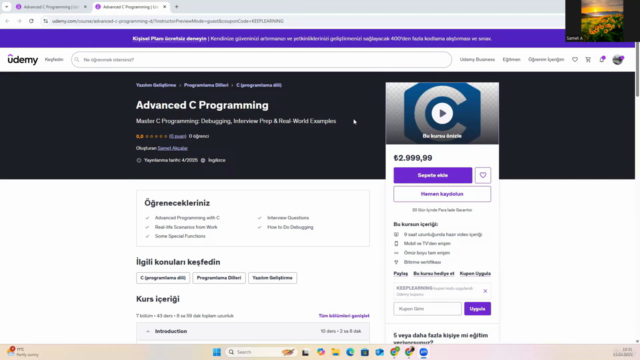Open the weather widget in taskbar
The image size is (640, 360).
[x=23, y=352]
